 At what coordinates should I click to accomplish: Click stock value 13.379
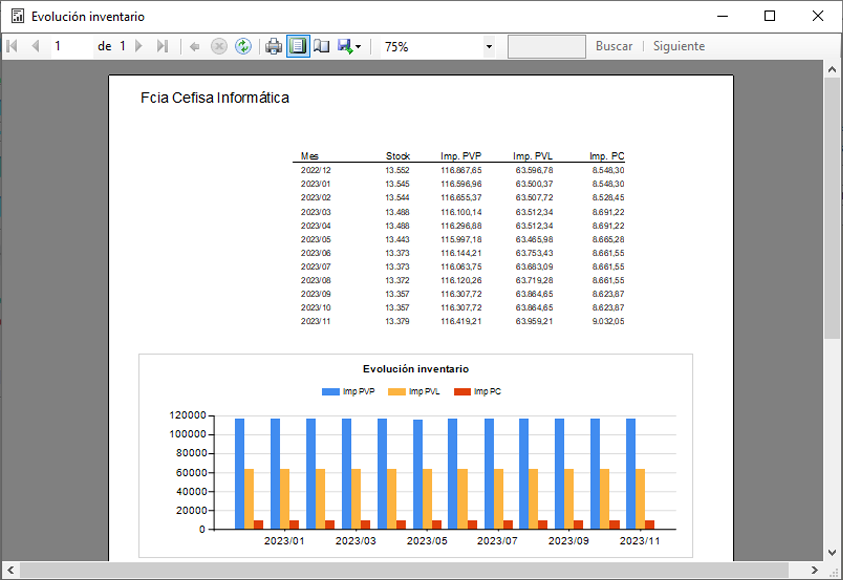pos(397,321)
